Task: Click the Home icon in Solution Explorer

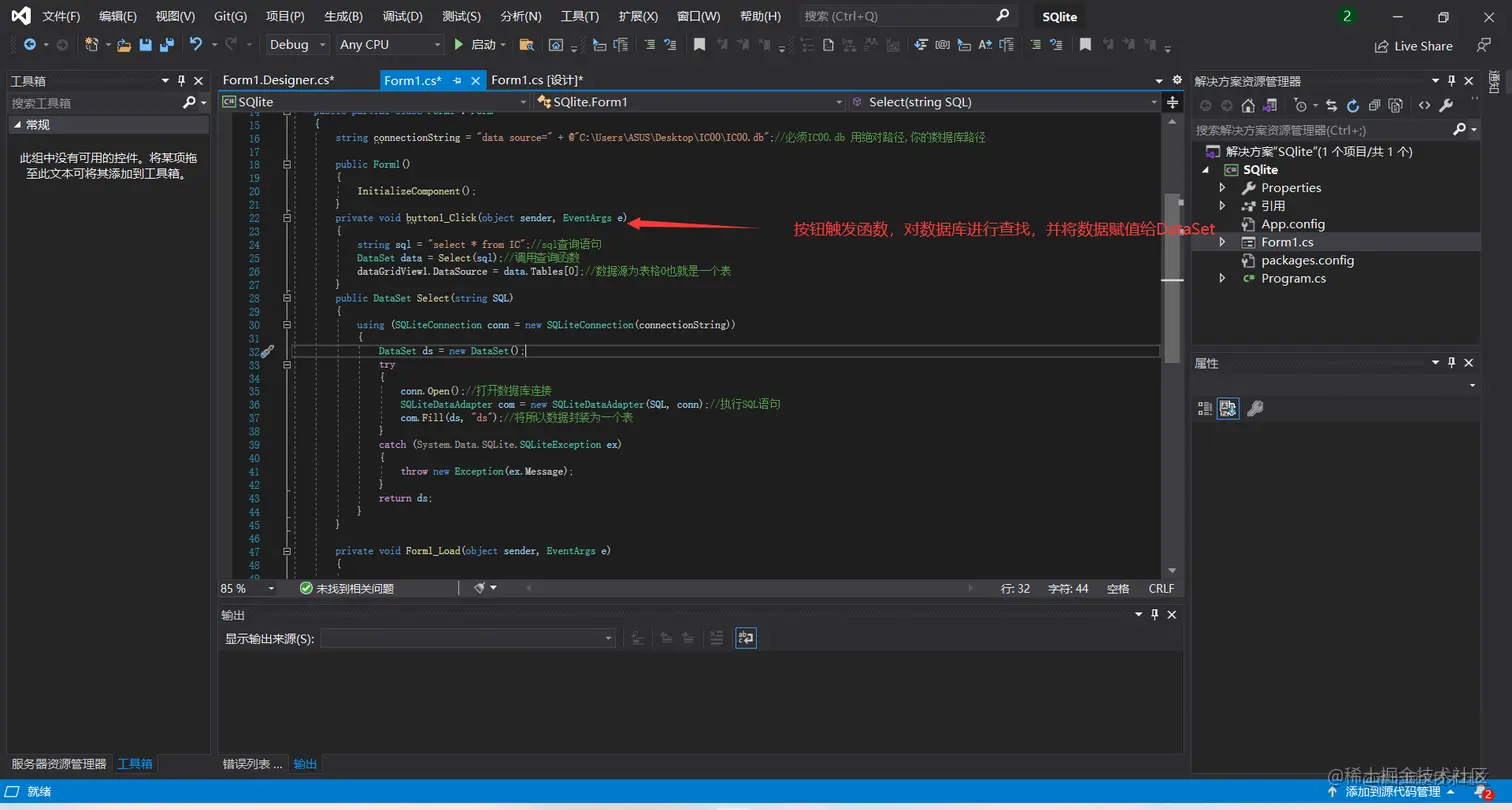Action: click(1247, 105)
